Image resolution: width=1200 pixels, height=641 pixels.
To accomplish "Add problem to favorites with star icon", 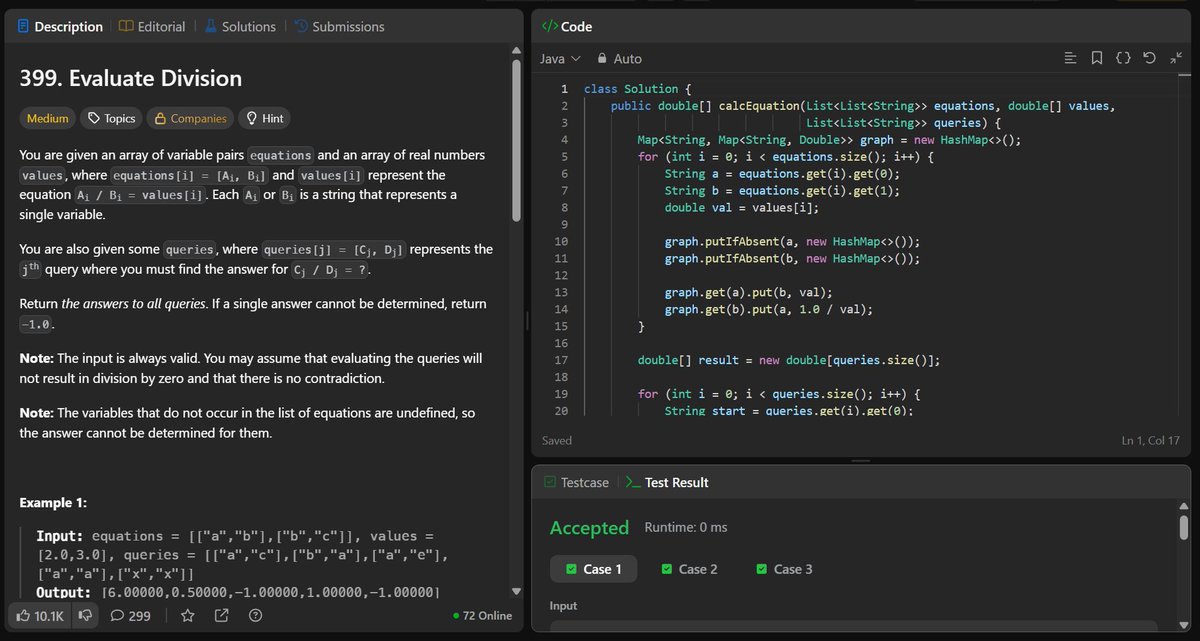I will click(187, 616).
